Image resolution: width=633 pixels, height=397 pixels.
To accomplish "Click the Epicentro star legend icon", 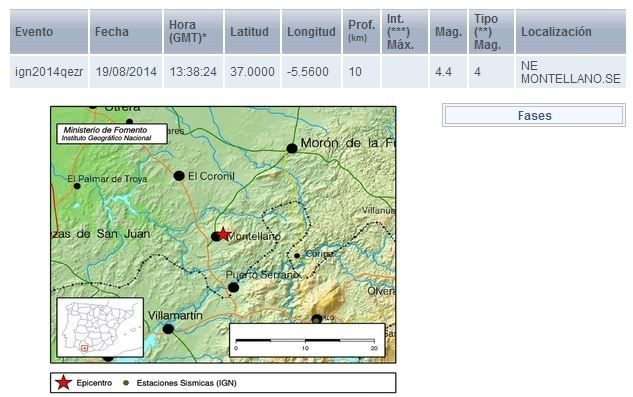I will point(63,382).
